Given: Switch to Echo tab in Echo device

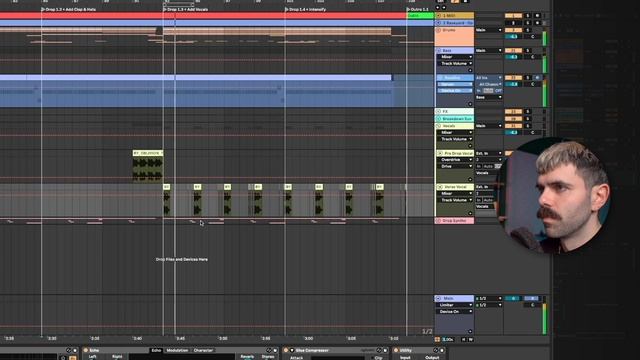Looking at the screenshot, I should tap(156, 350).
